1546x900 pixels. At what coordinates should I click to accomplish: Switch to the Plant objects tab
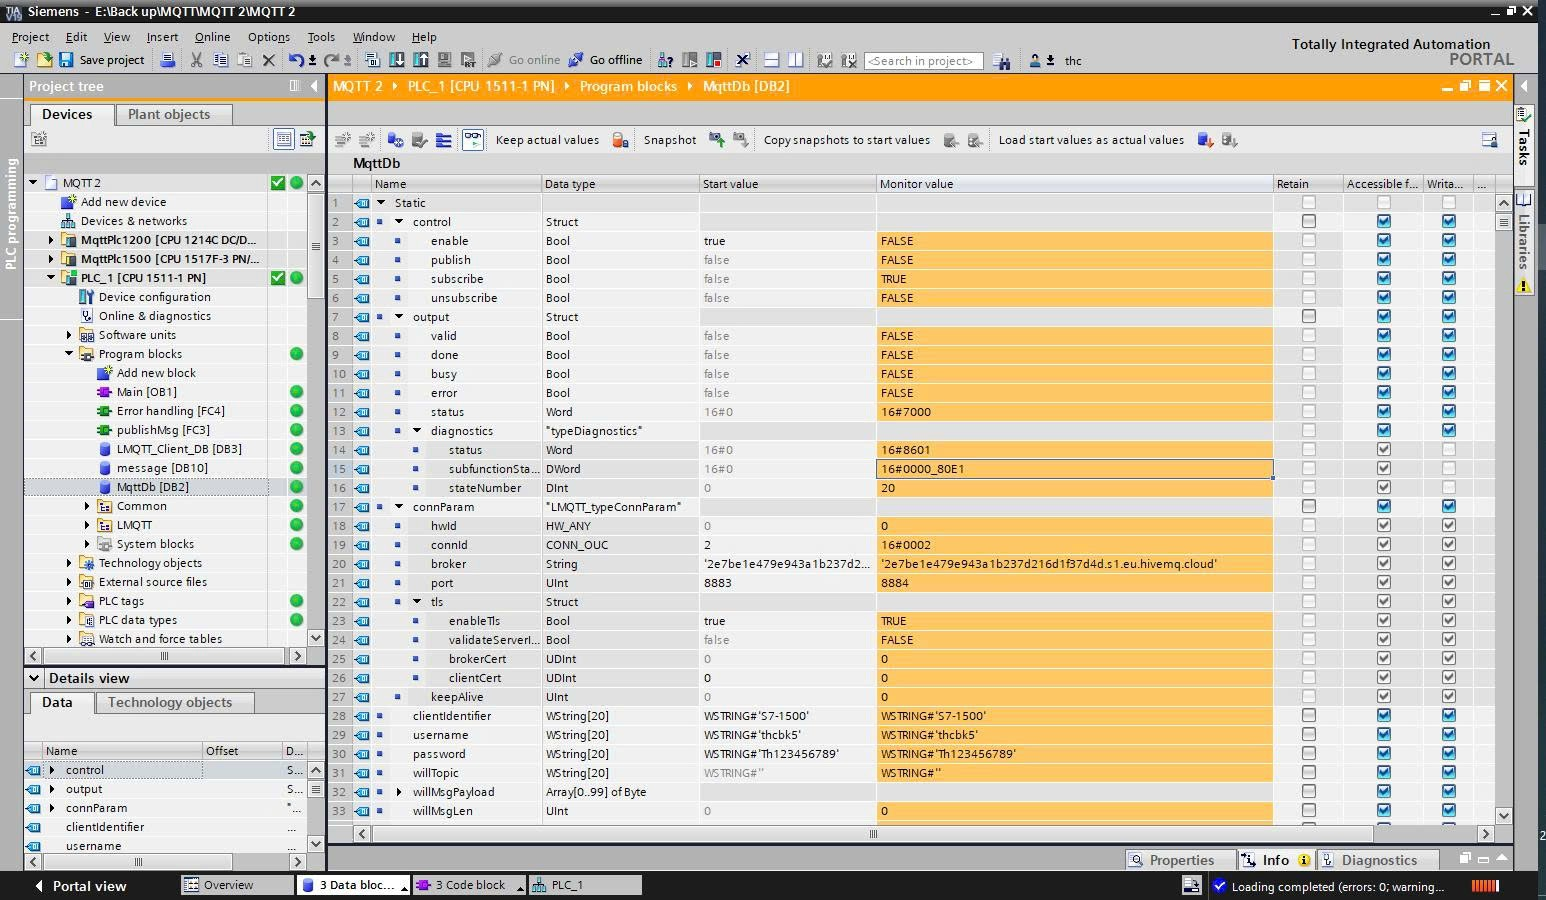pos(169,114)
